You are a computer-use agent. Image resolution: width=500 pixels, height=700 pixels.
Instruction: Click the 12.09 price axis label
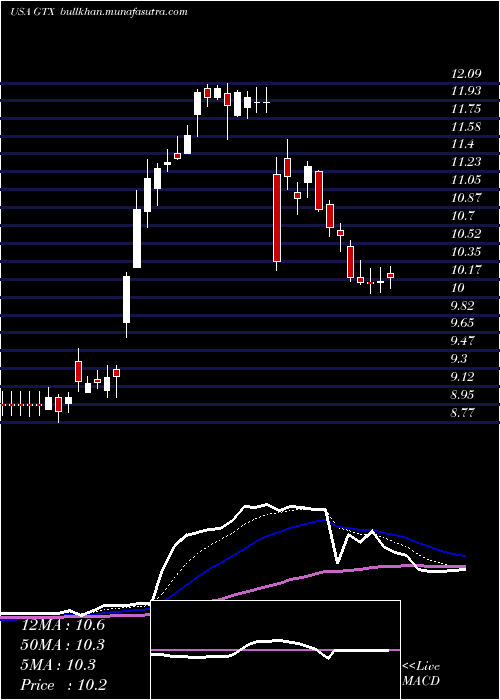coord(466,73)
